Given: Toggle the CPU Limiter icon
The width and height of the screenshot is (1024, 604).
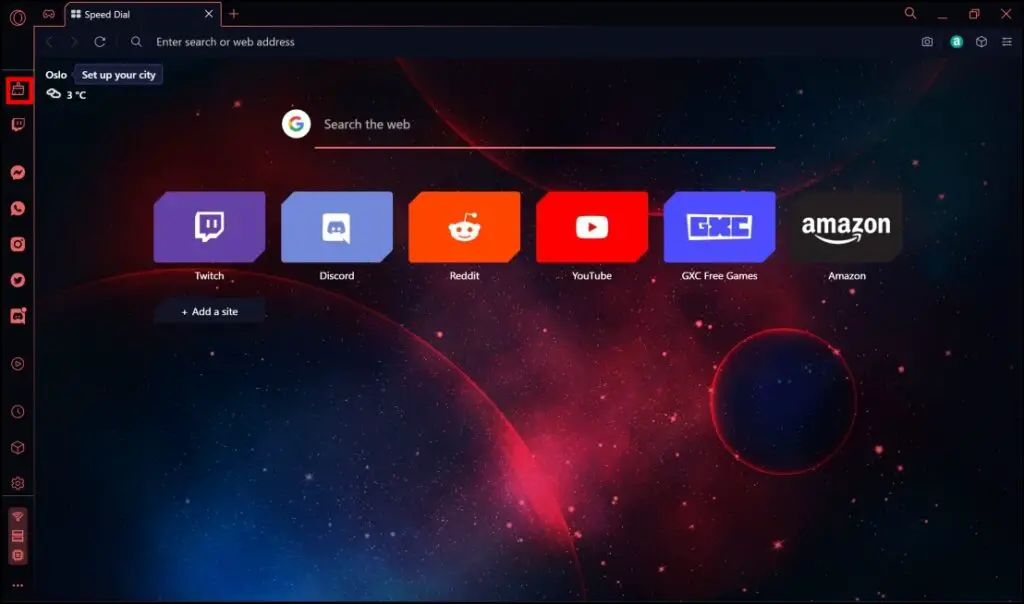Looking at the screenshot, I should (x=18, y=556).
